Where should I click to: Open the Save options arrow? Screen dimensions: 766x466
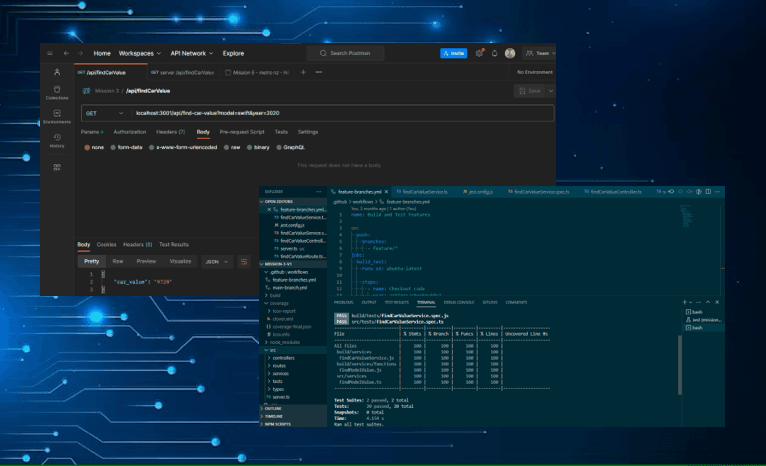pos(551,91)
